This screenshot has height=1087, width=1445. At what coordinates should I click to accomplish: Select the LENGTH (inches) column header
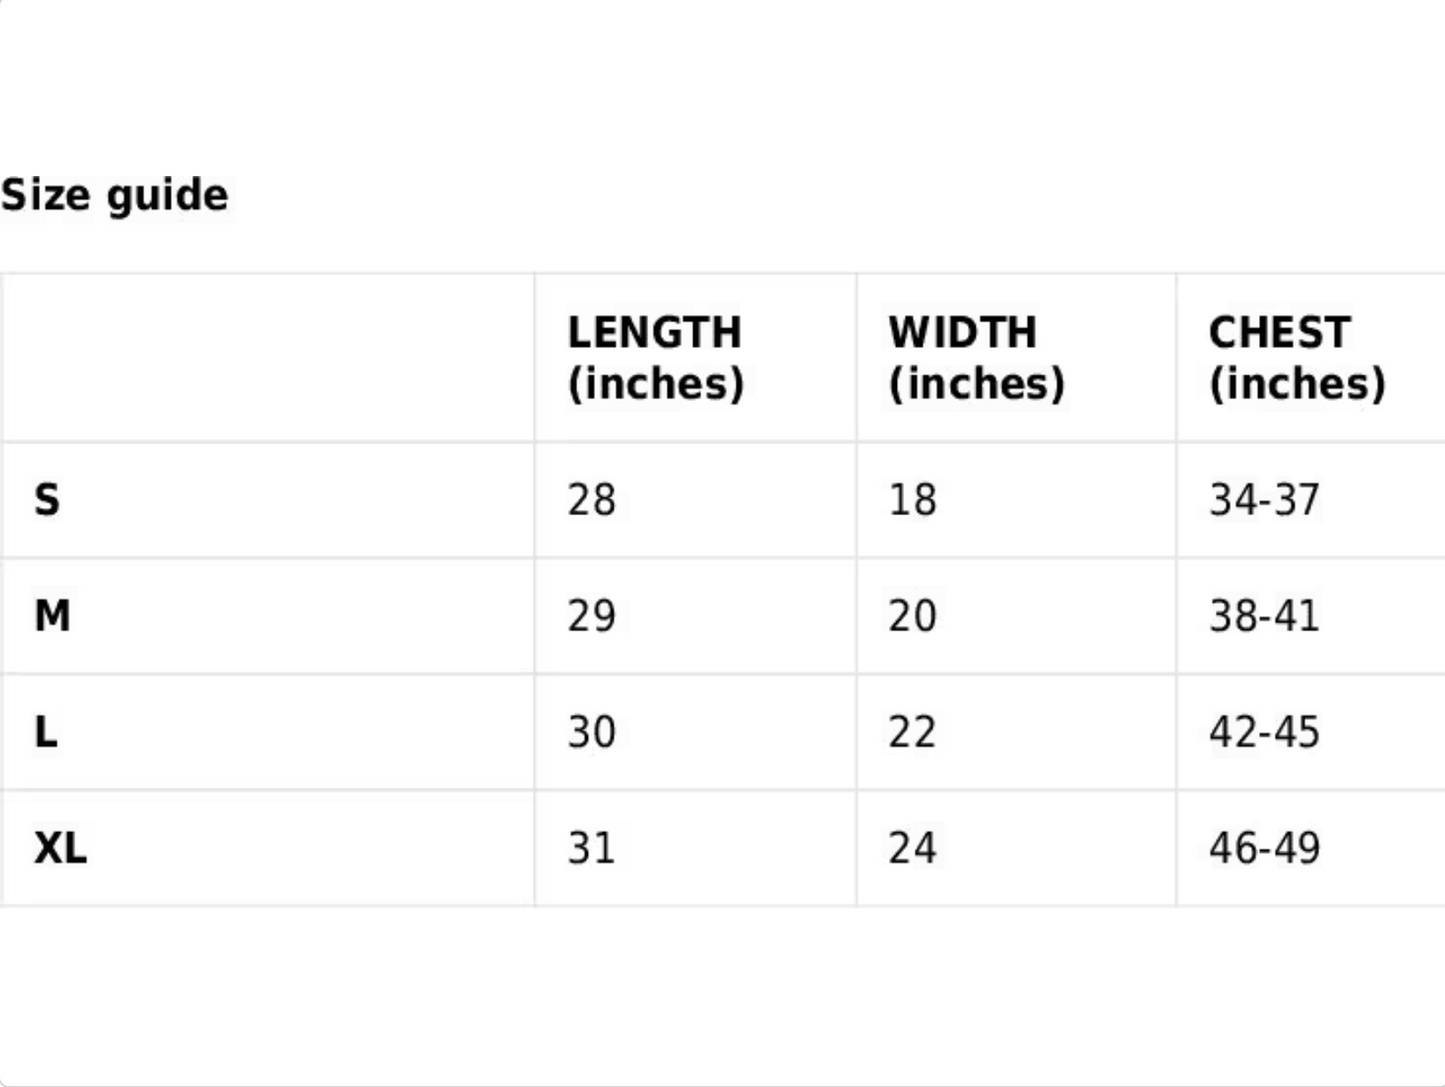click(655, 358)
